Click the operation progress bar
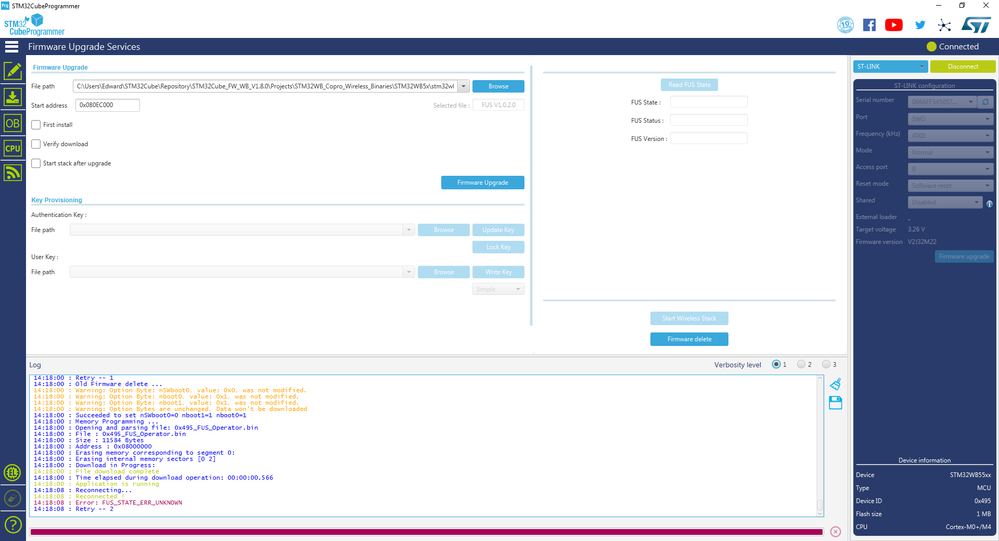Image resolution: width=999 pixels, height=541 pixels. point(427,531)
